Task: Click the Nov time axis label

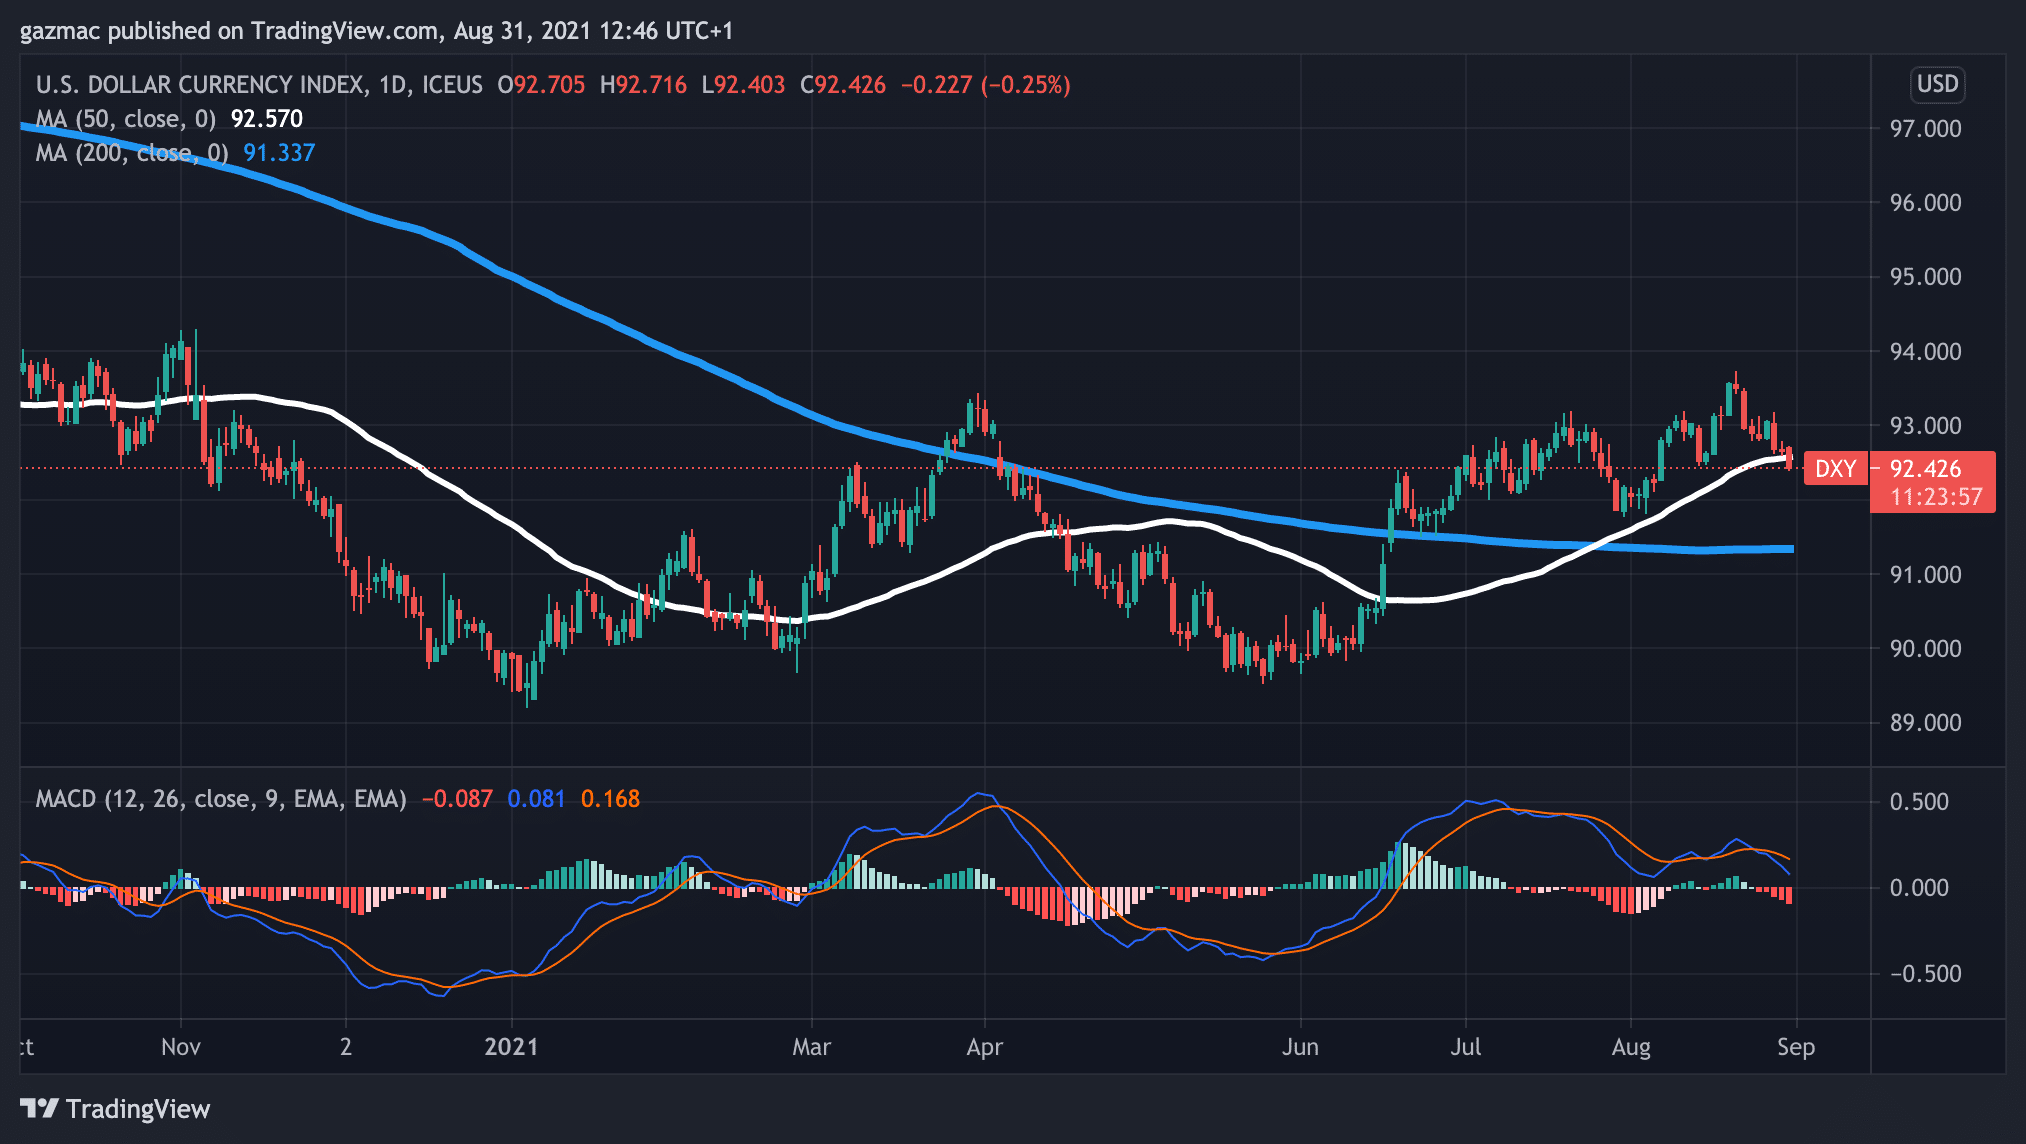Action: click(181, 1047)
